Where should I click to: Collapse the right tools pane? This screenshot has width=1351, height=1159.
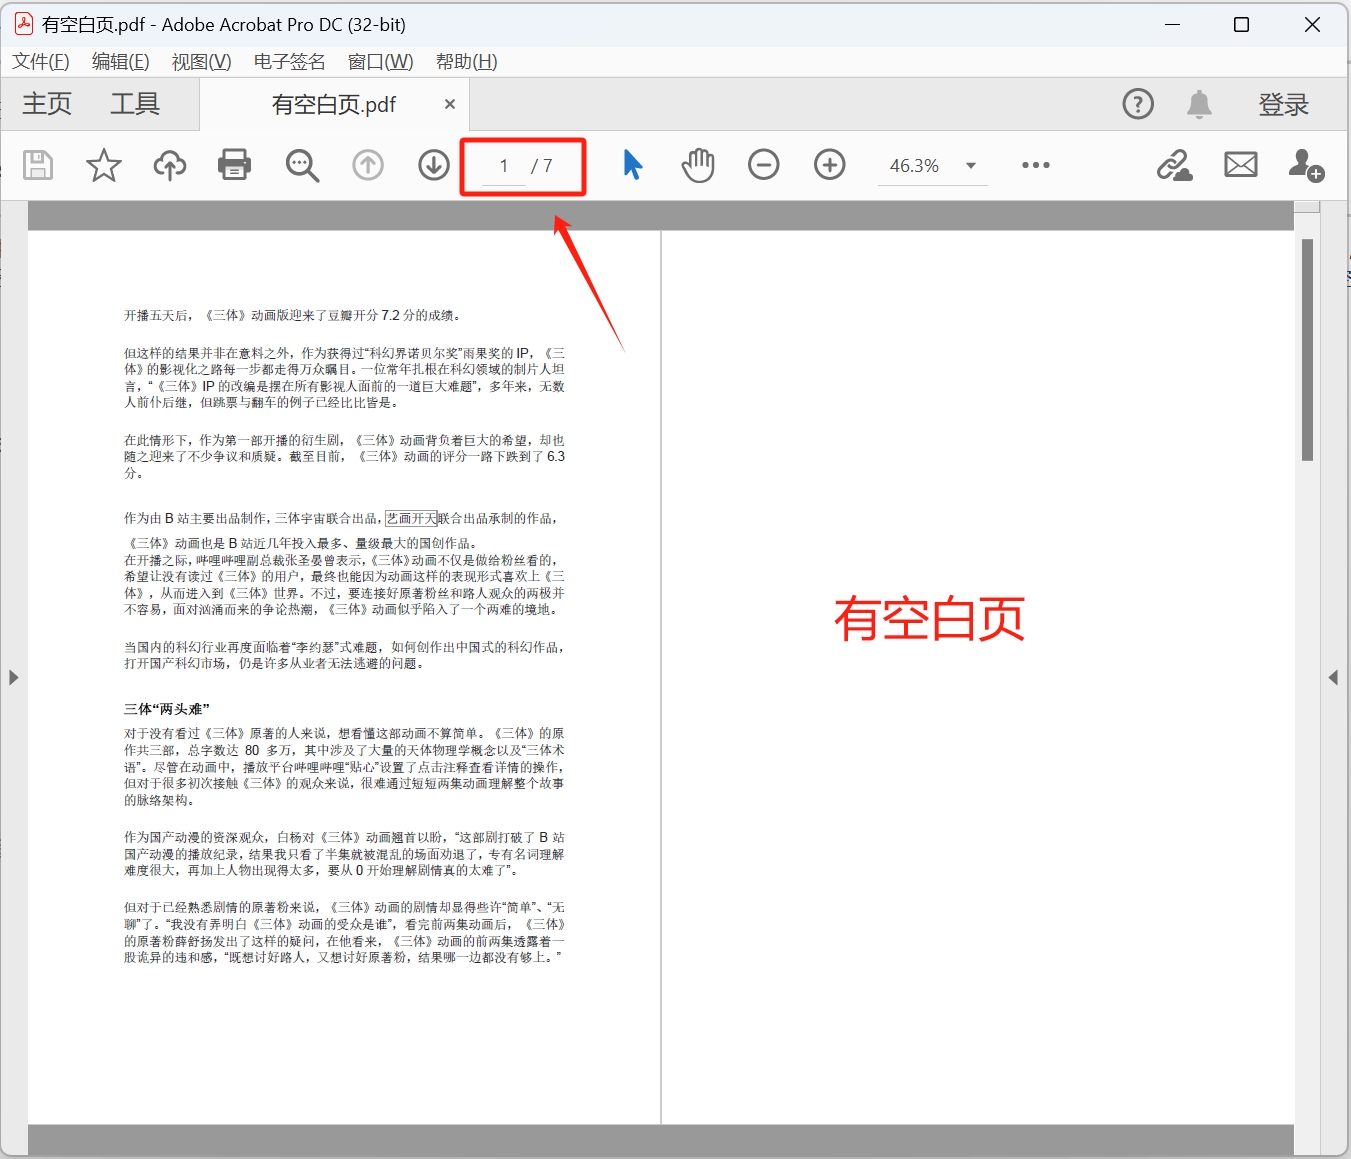point(1335,677)
